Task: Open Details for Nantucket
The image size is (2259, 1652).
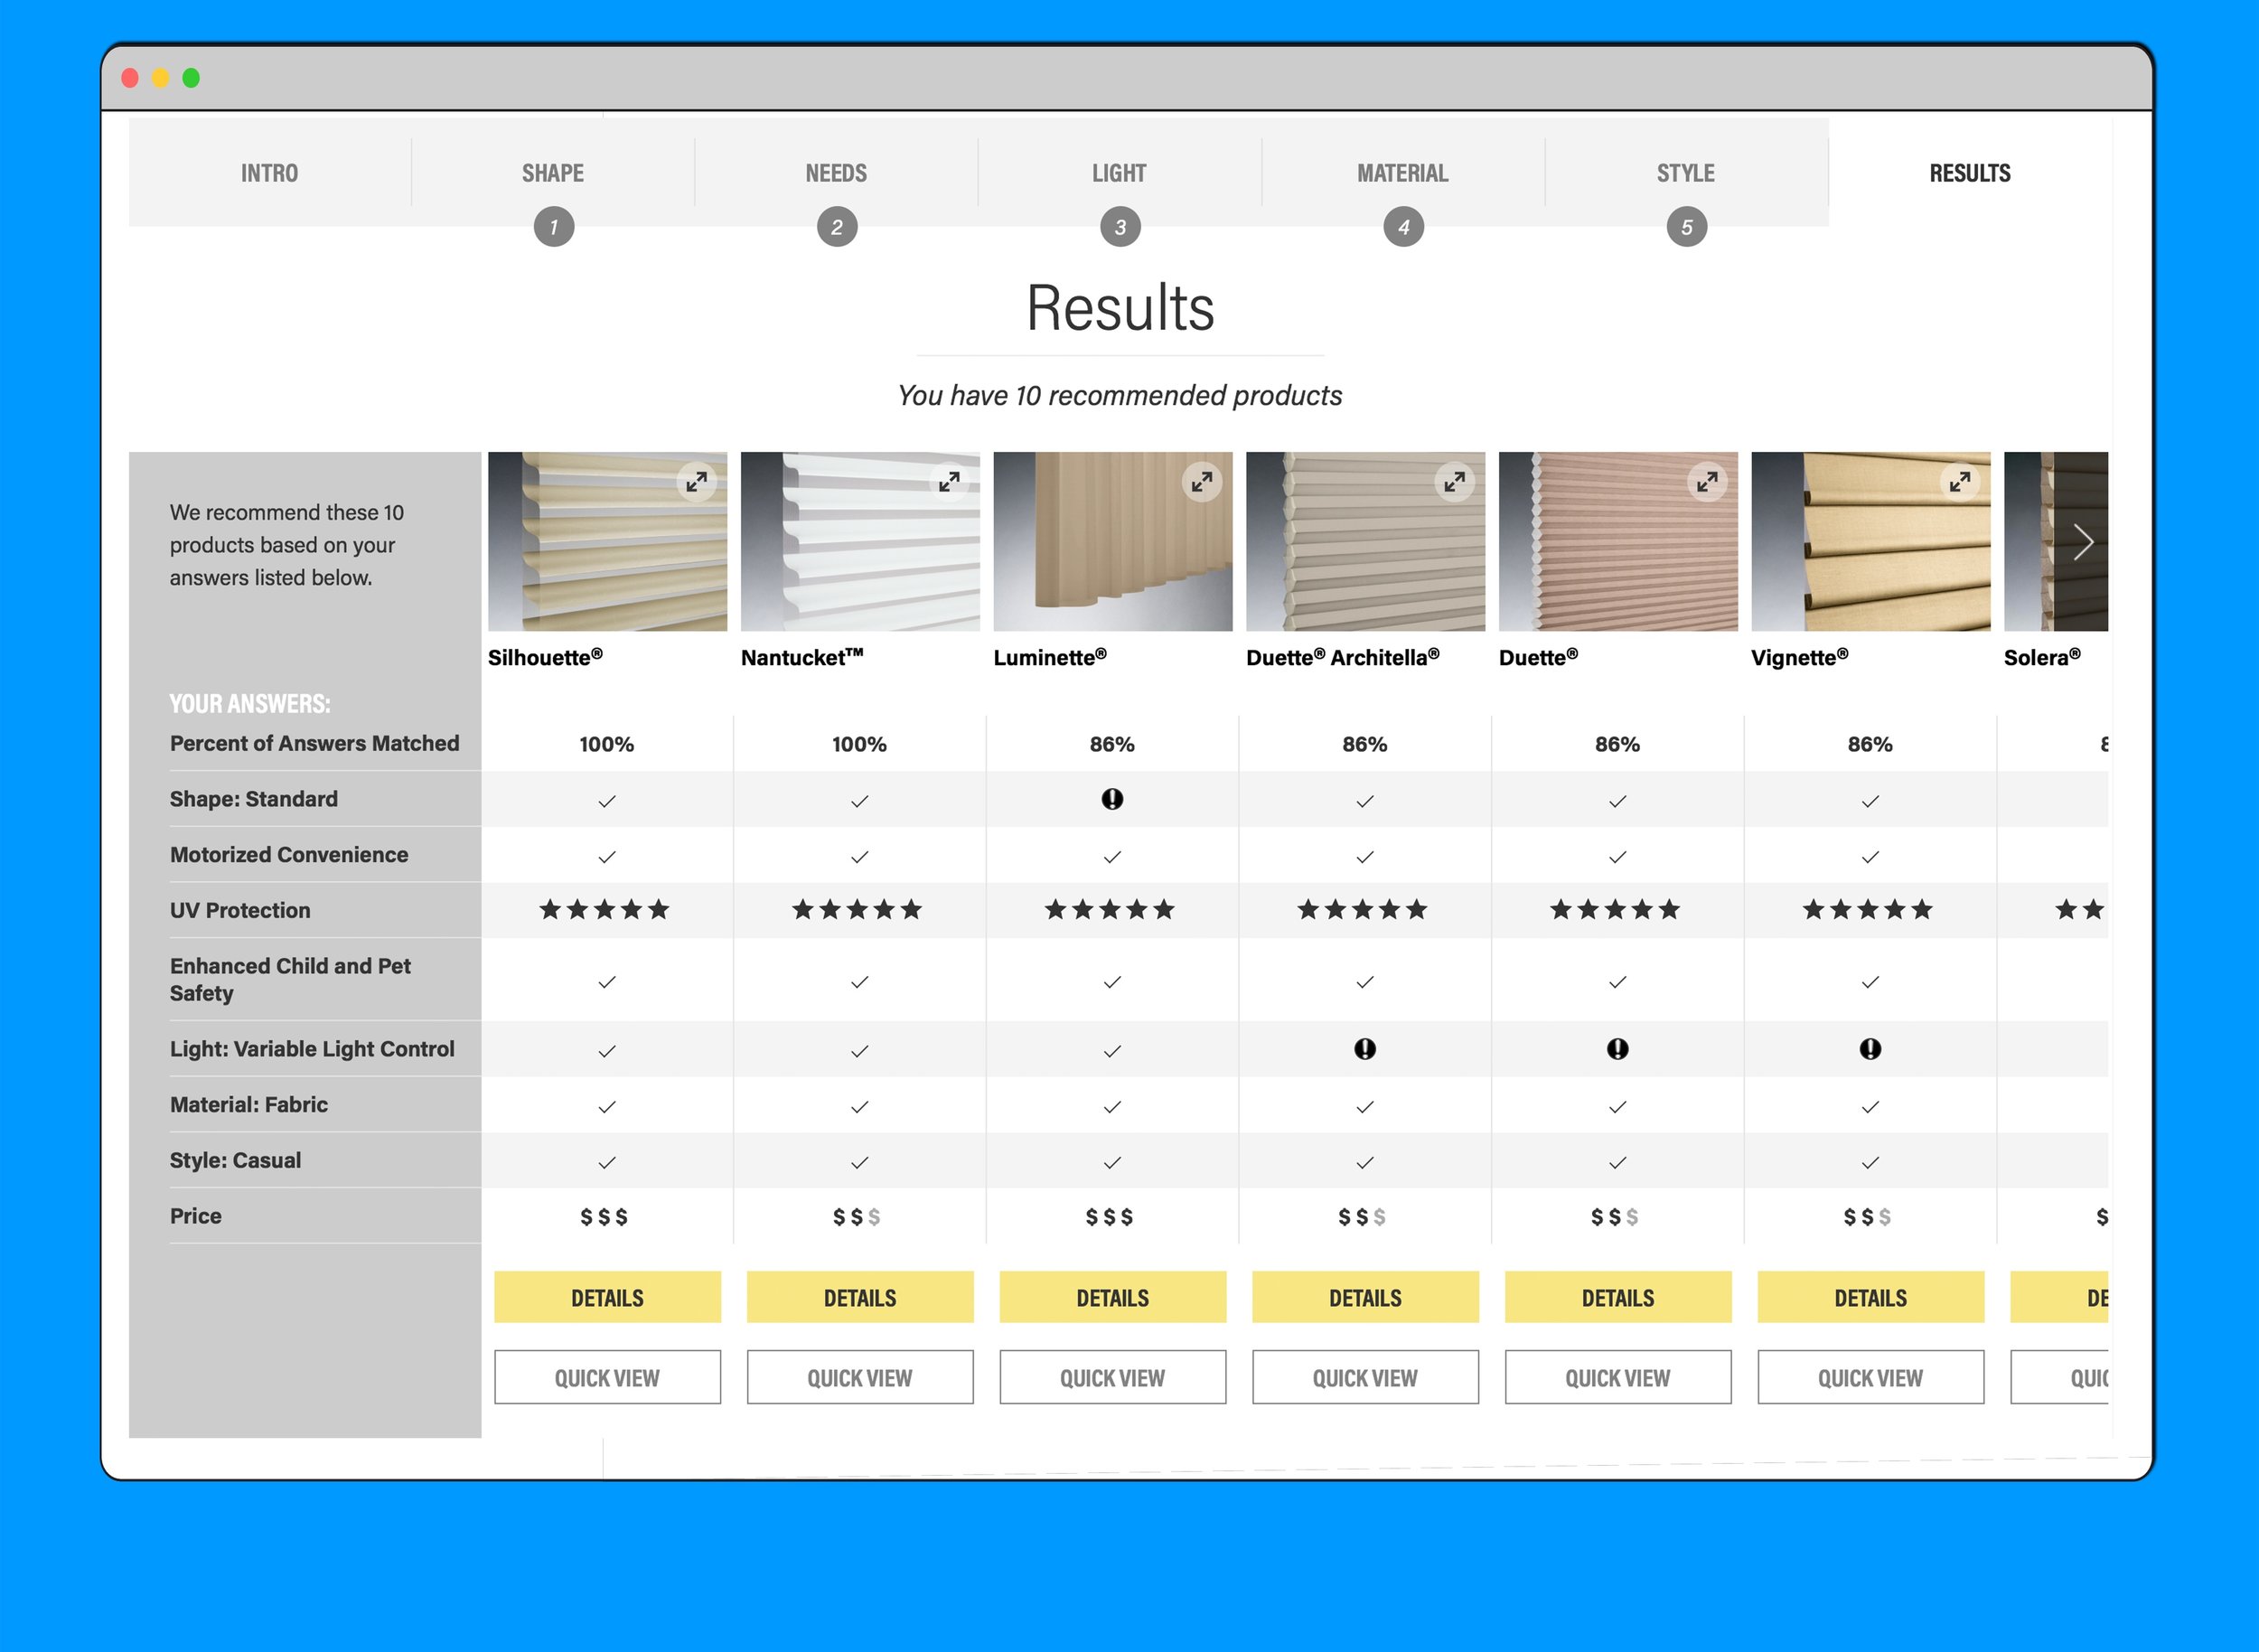Action: tap(860, 1298)
